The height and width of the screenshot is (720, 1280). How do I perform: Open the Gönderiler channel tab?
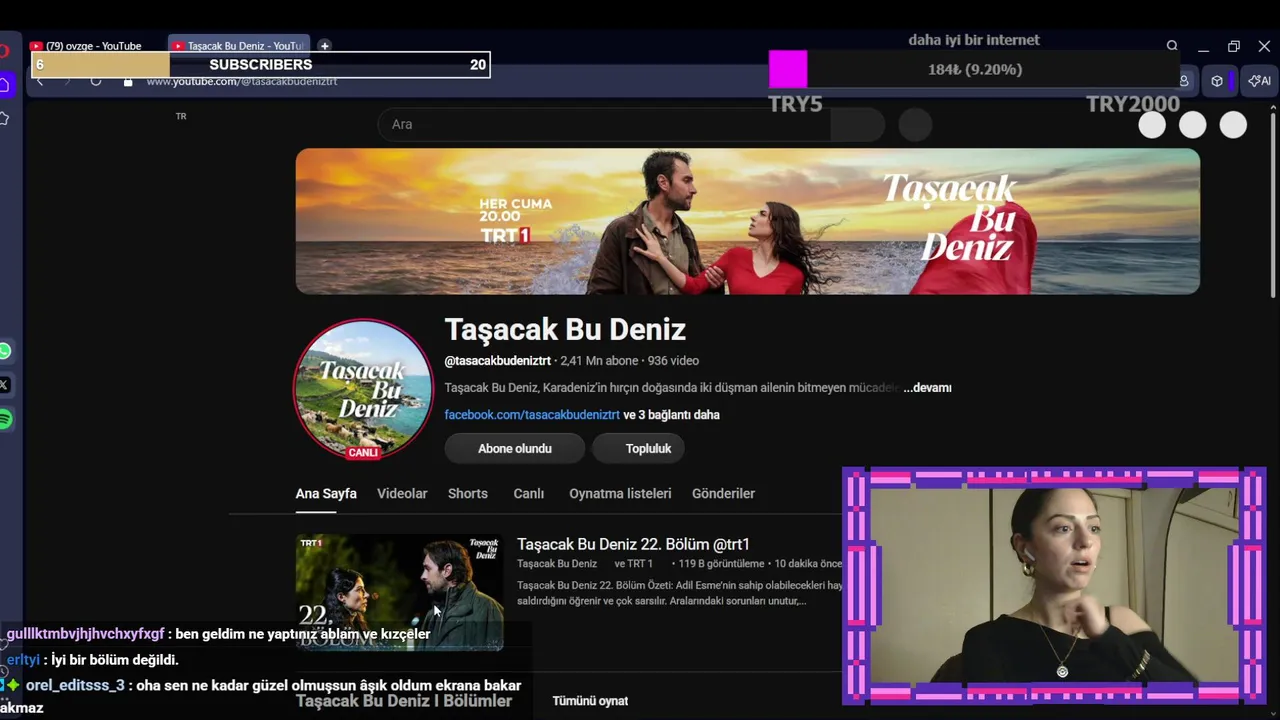point(723,494)
